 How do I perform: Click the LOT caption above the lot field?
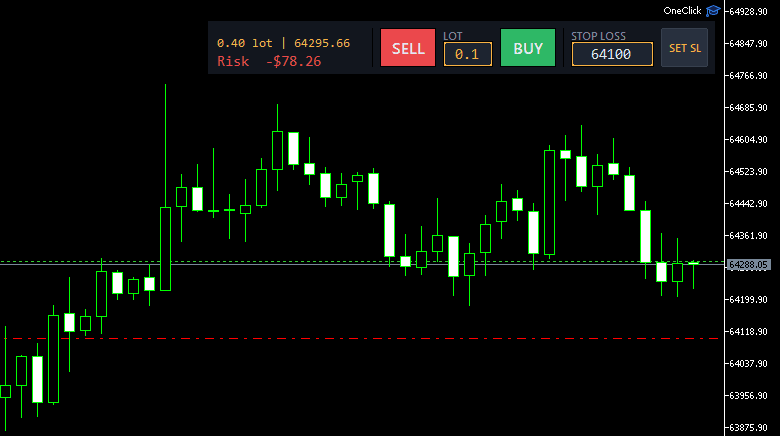[453, 36]
